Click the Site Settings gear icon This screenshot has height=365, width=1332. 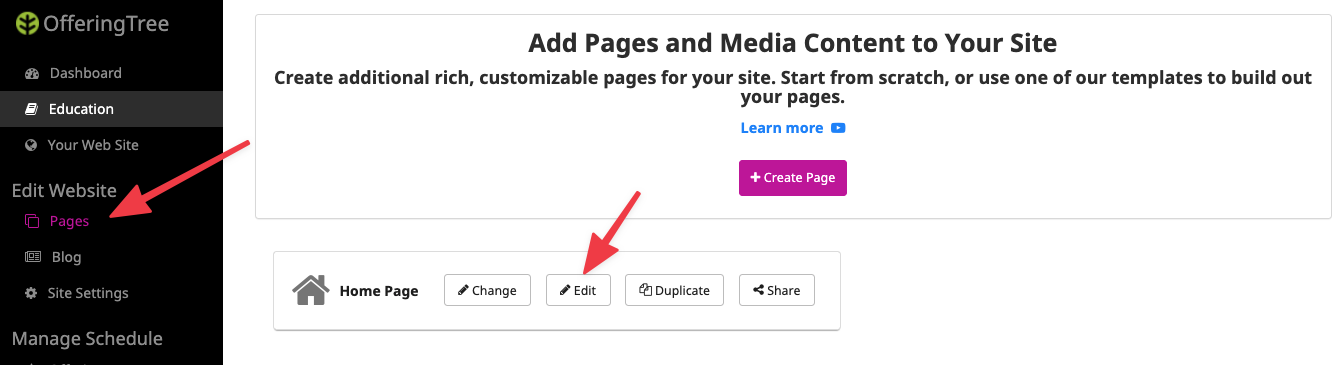click(31, 293)
